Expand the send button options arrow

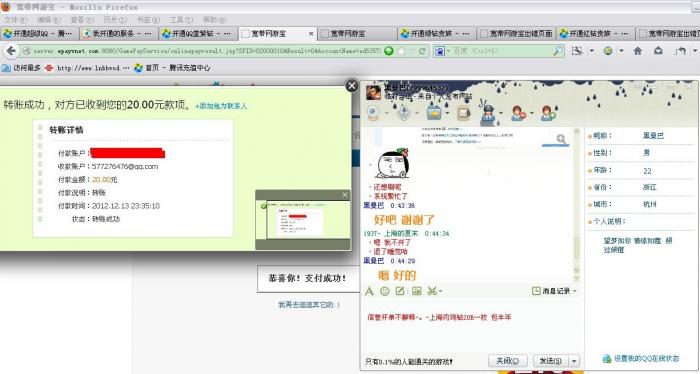[x=574, y=361]
